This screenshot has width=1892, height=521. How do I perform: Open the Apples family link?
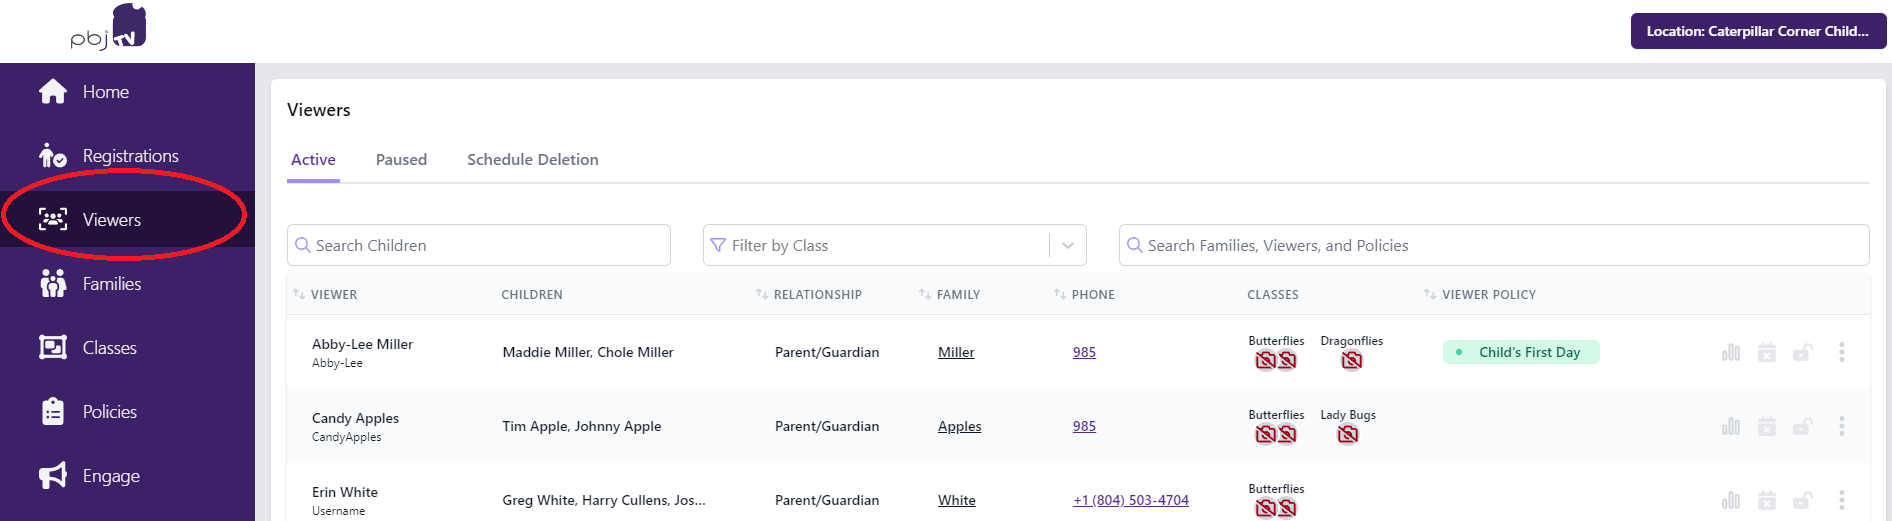click(959, 426)
